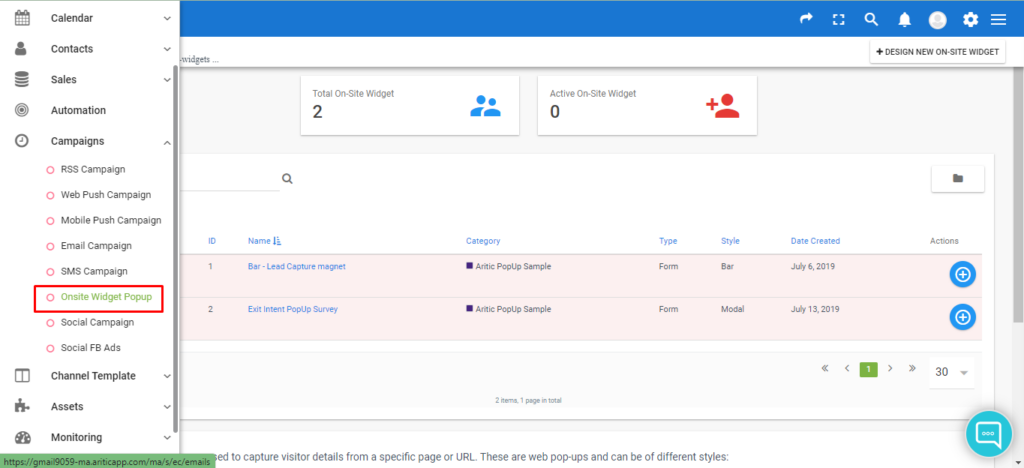
Task: Click the share arrow icon in header
Action: [x=806, y=19]
